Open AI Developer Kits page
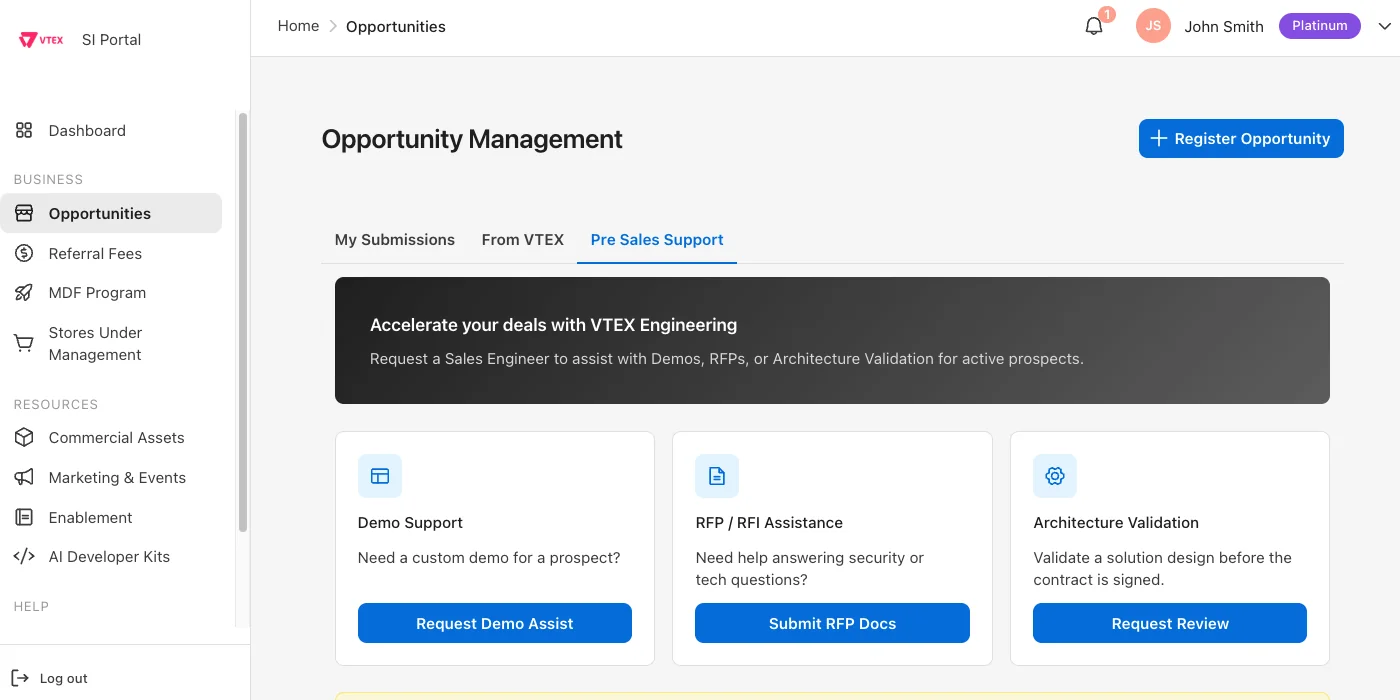The height and width of the screenshot is (700, 1400). coord(111,556)
